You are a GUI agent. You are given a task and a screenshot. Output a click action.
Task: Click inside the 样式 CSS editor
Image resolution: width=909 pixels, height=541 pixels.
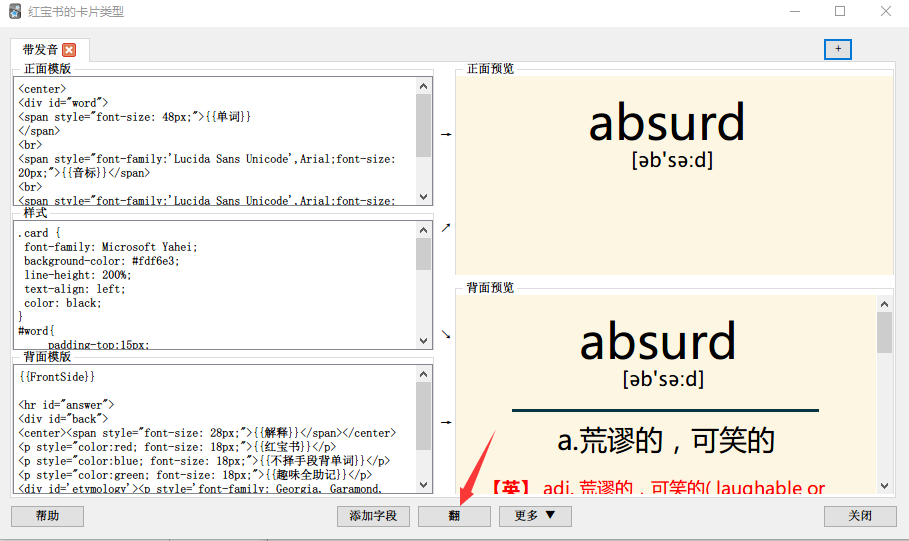pyautogui.click(x=215, y=285)
